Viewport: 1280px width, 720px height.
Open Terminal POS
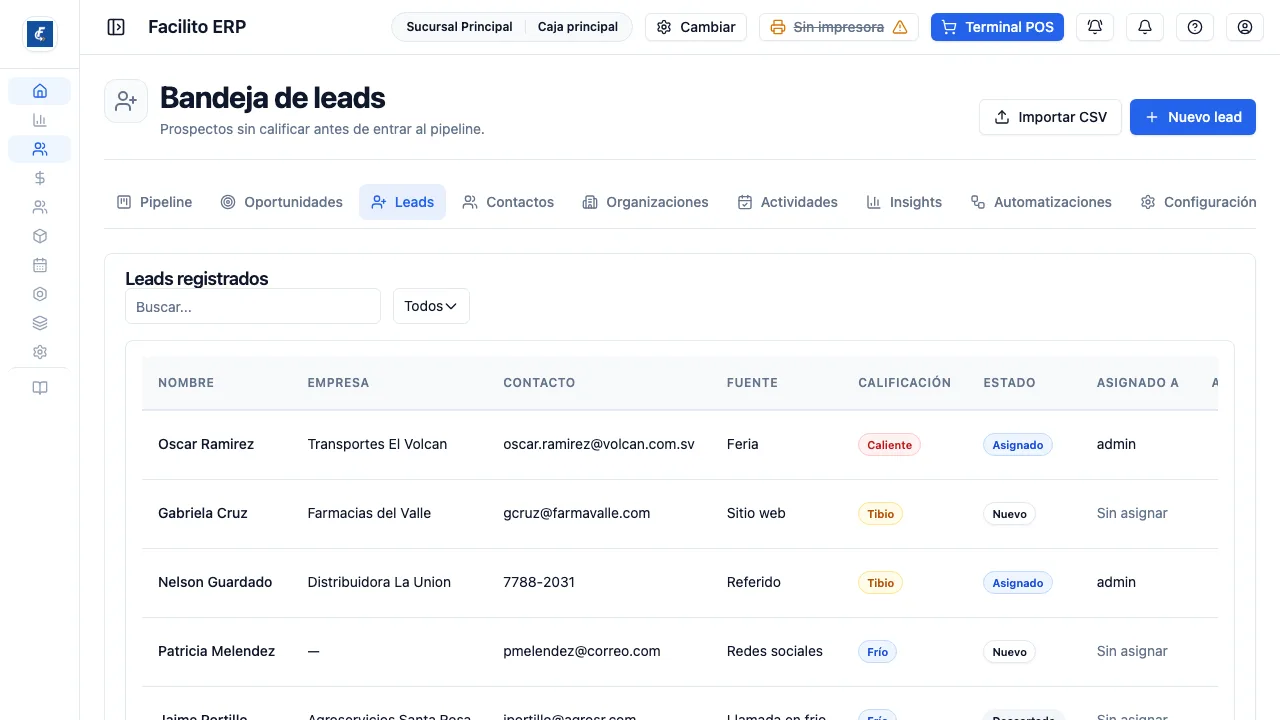(997, 27)
